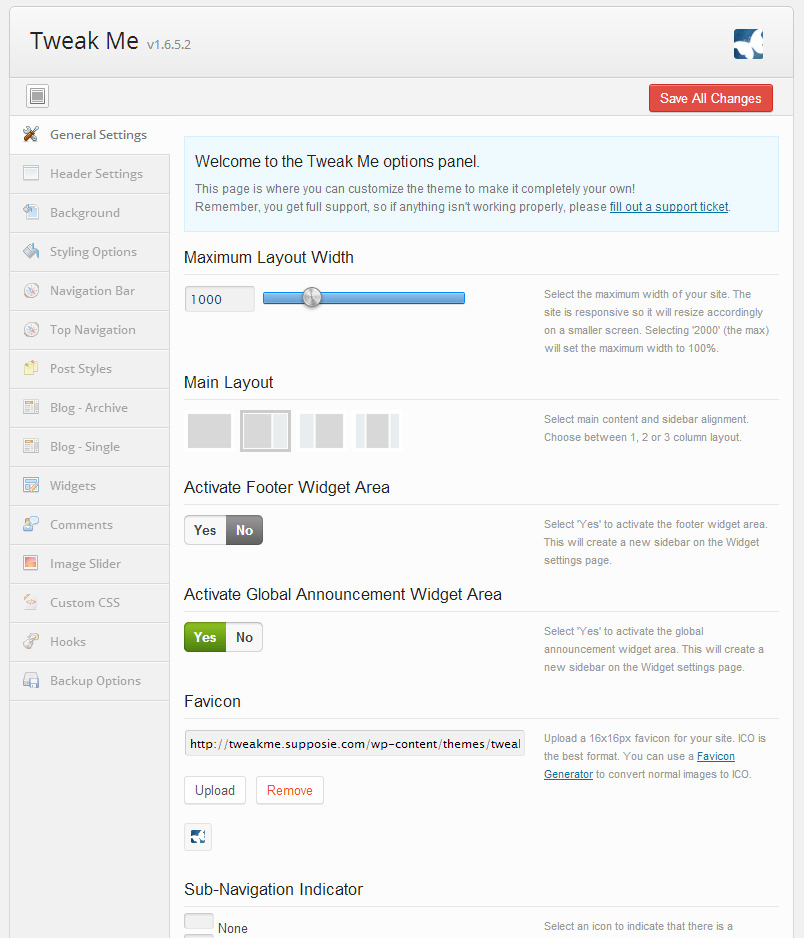The image size is (804, 938).
Task: Set Activate Footer Widget Area to Yes
Action: 205,530
